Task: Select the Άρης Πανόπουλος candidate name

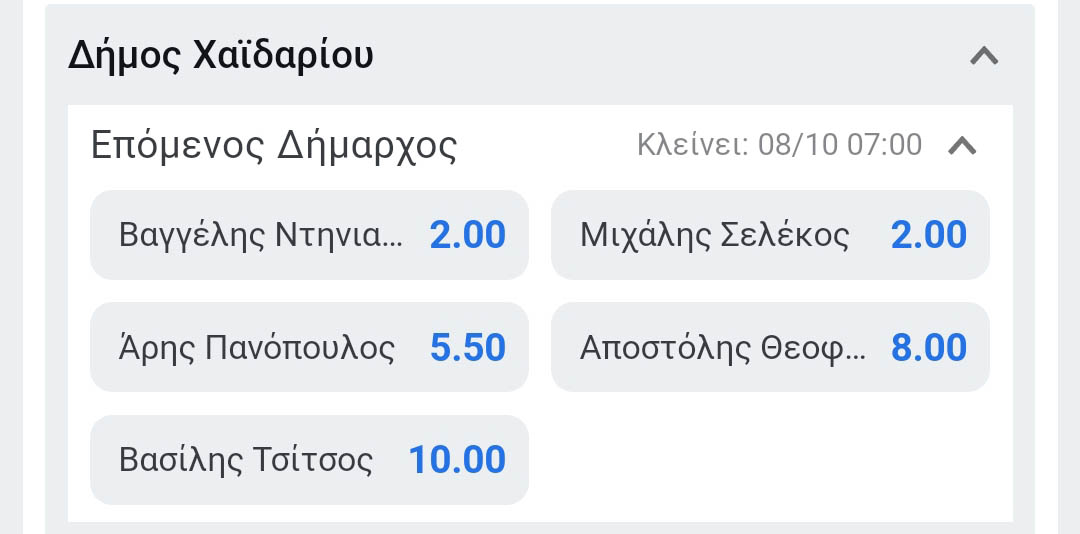Action: (x=257, y=348)
